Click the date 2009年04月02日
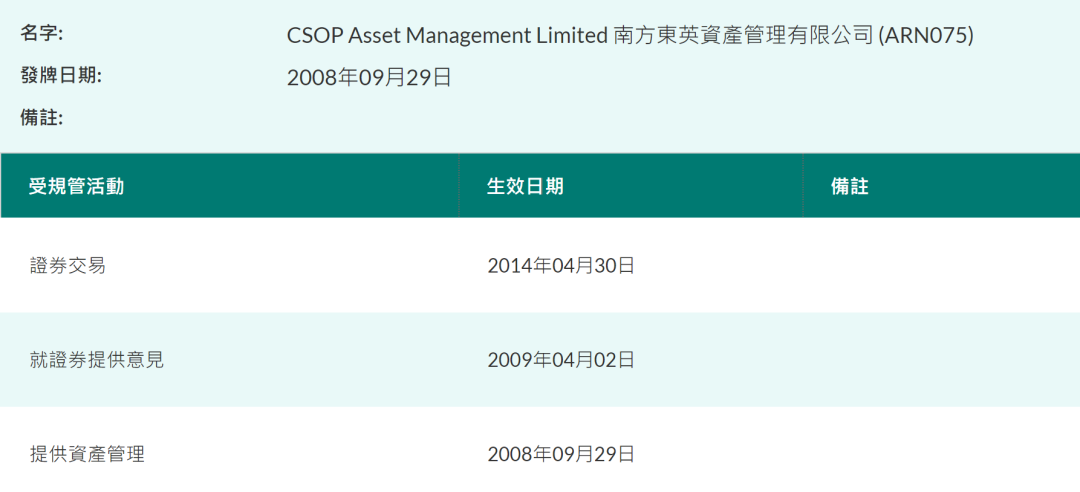This screenshot has width=1080, height=492. (x=561, y=360)
